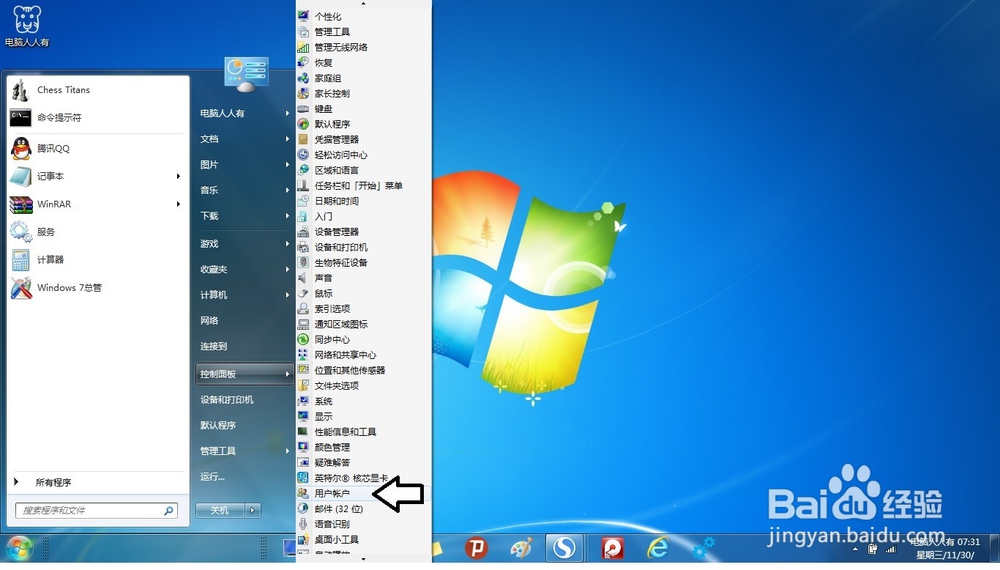This screenshot has width=1000, height=570.
Task: Expand 文档 submenu
Action: (288, 139)
